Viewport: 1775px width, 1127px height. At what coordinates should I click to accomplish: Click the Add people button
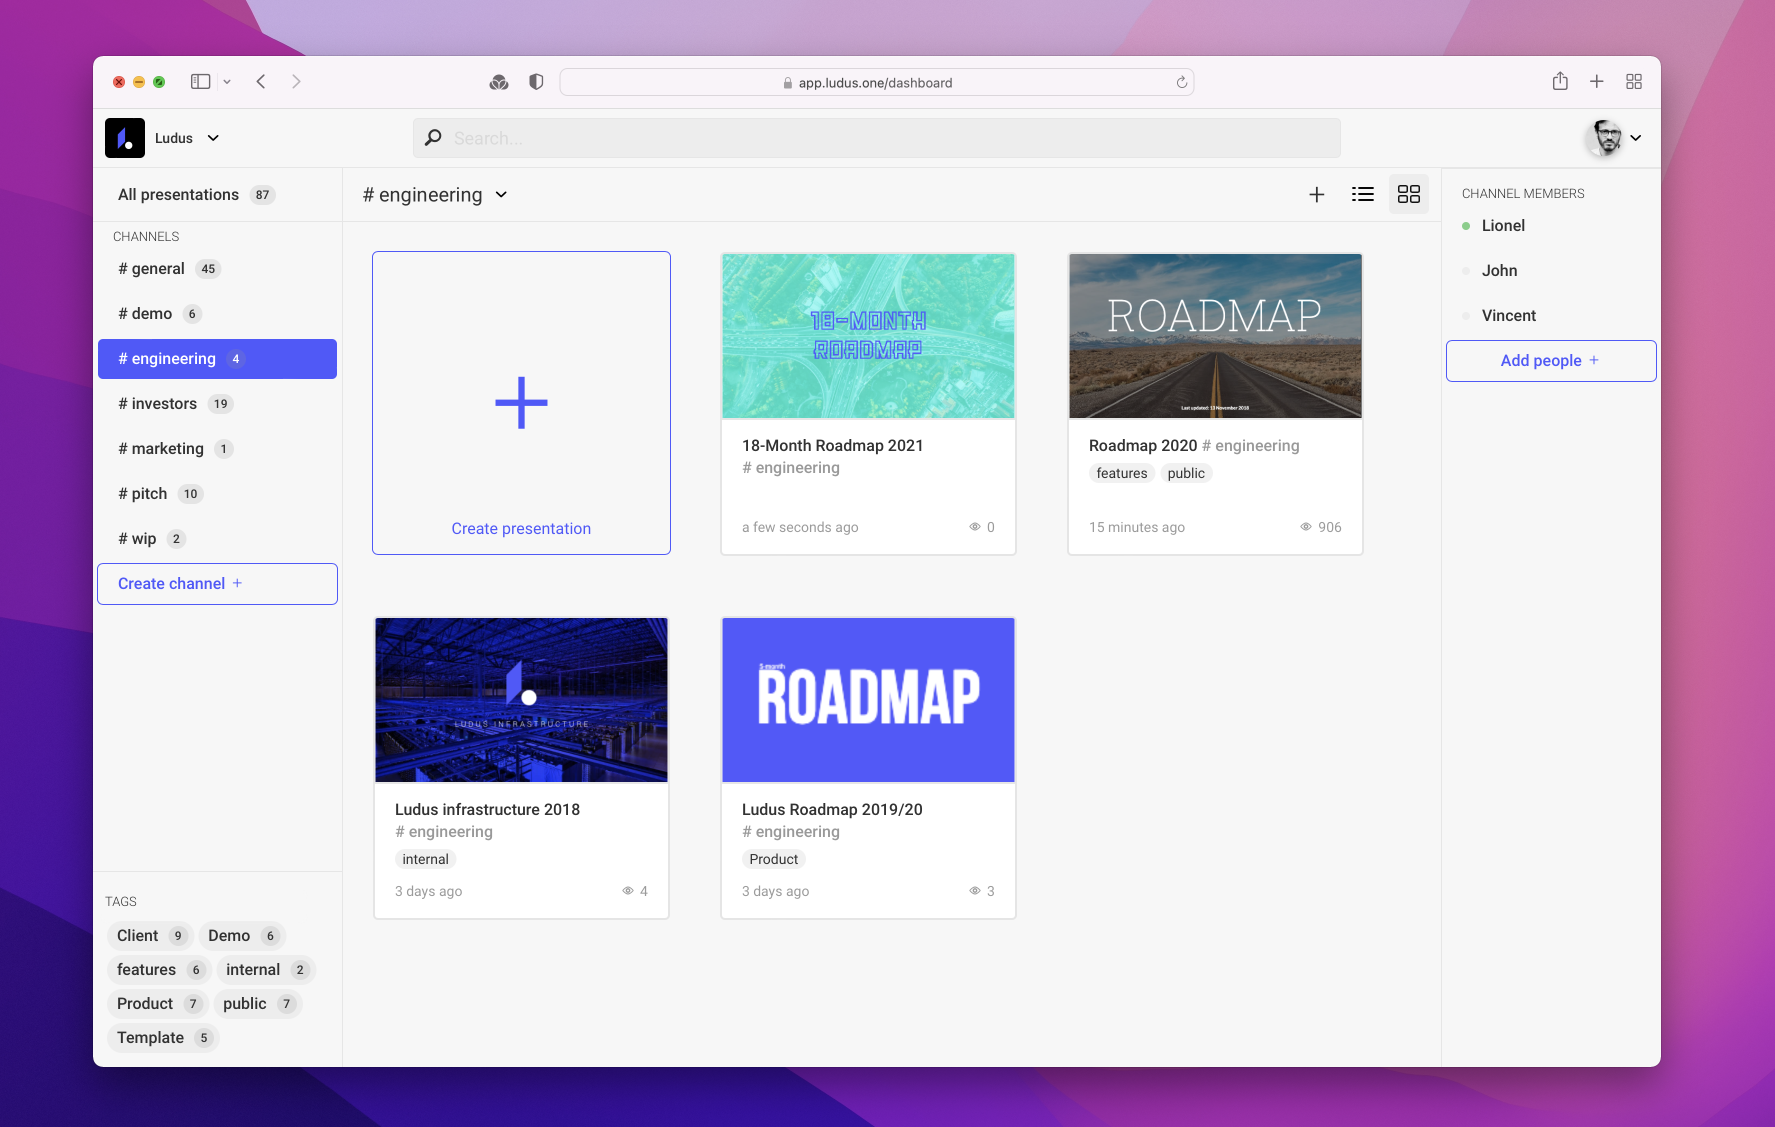[1550, 360]
